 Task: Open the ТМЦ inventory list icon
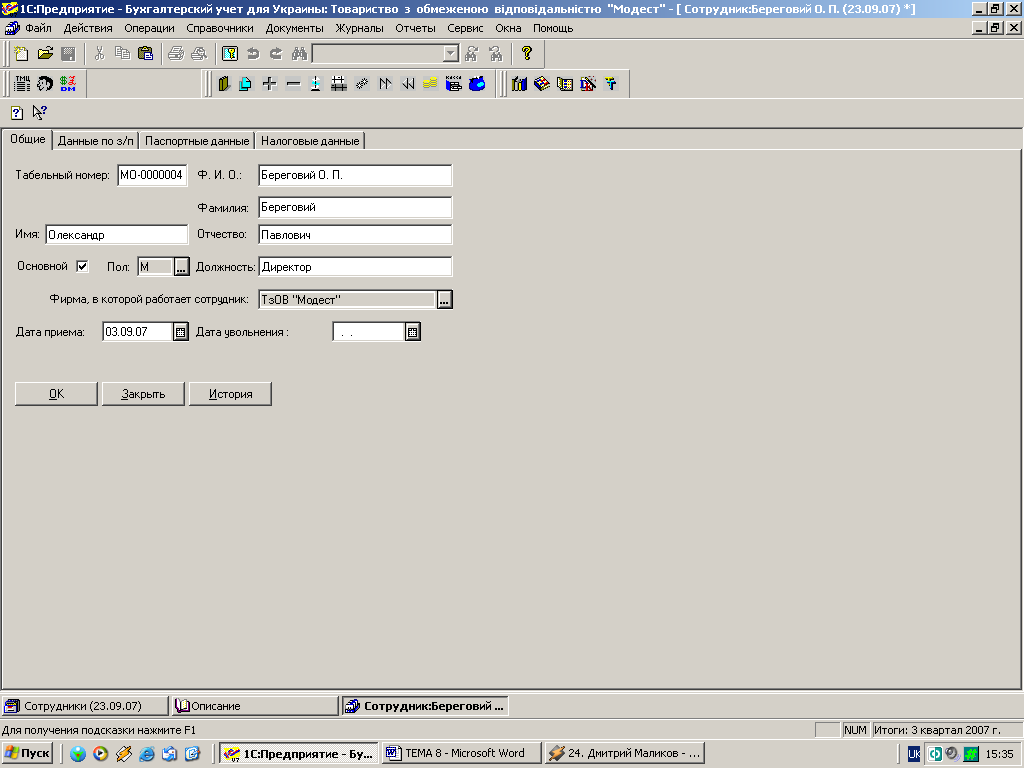[x=22, y=84]
